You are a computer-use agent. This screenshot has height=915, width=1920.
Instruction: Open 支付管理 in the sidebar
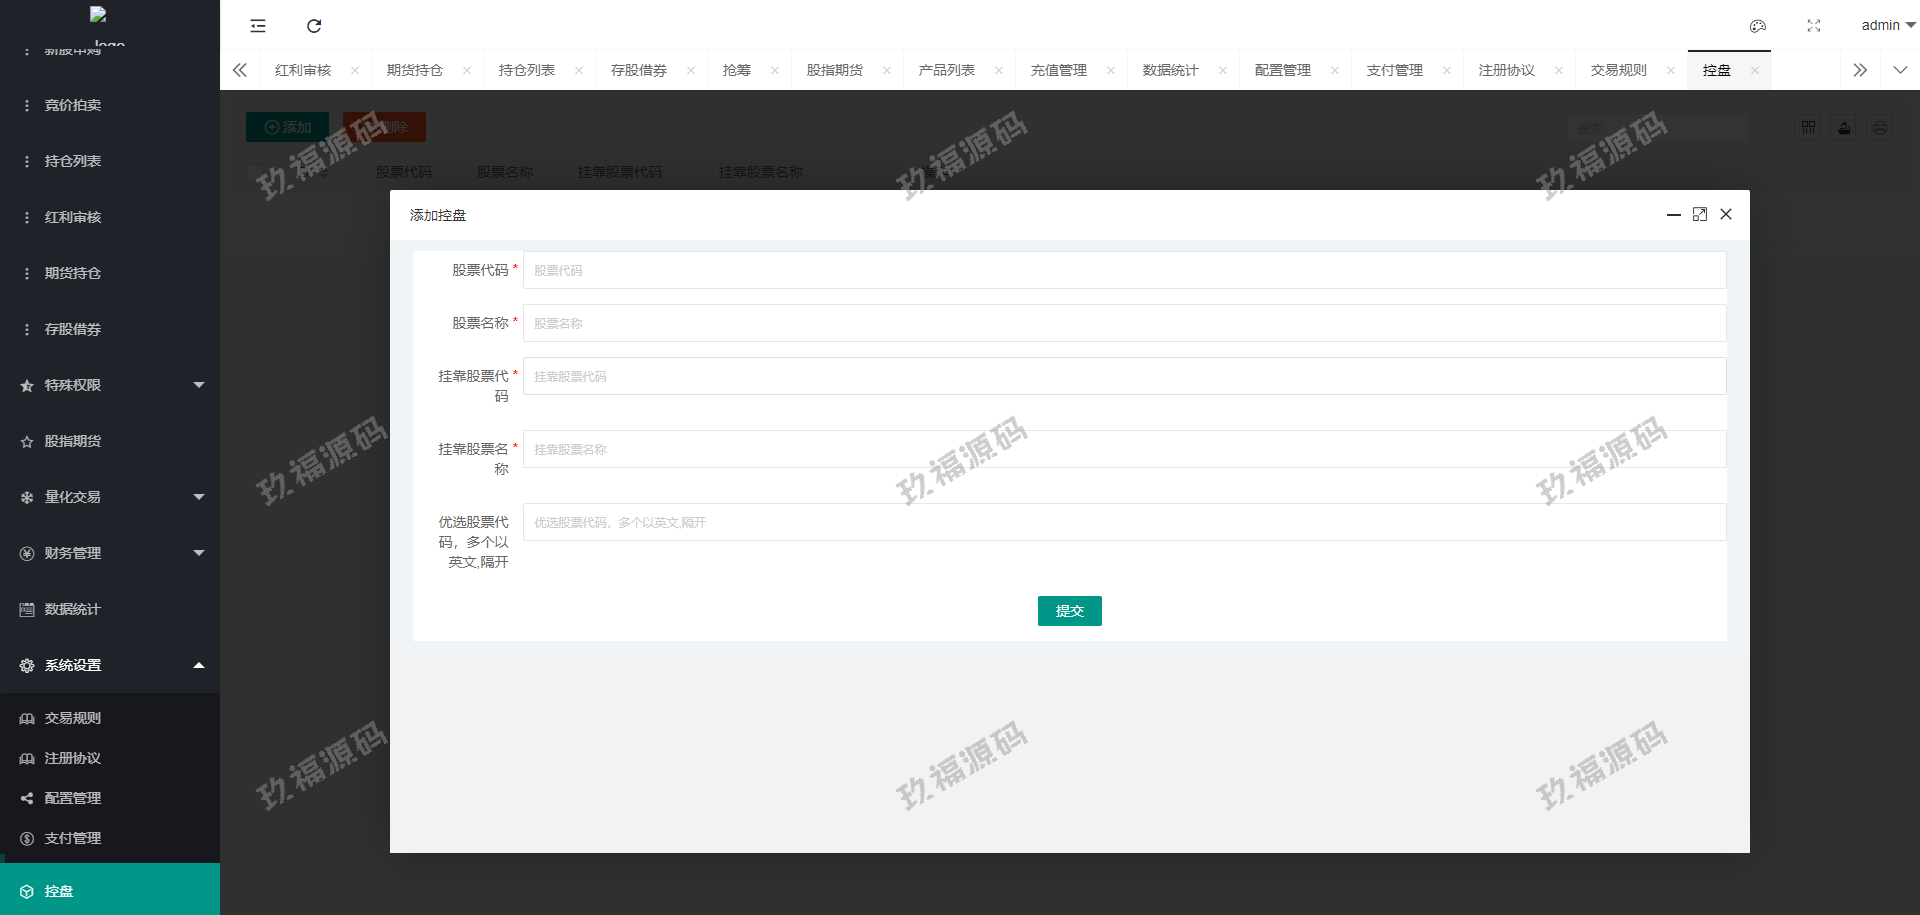click(x=73, y=838)
